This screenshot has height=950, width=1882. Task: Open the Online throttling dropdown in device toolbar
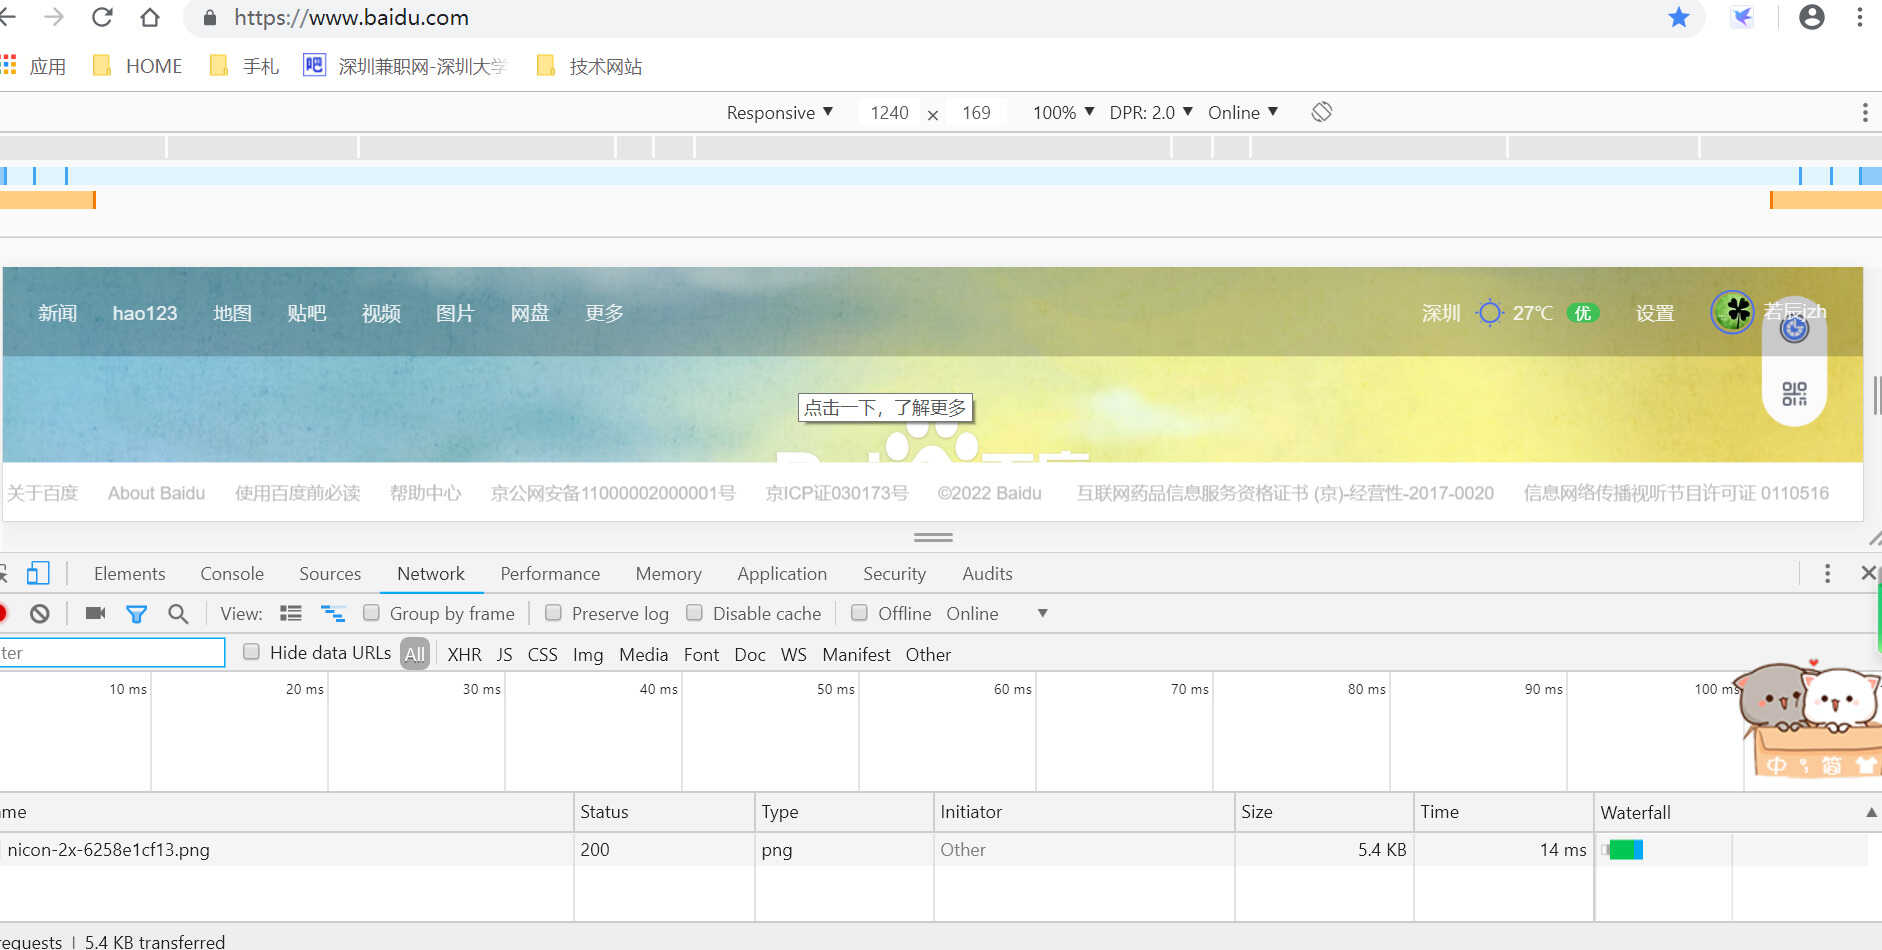(x=1243, y=112)
